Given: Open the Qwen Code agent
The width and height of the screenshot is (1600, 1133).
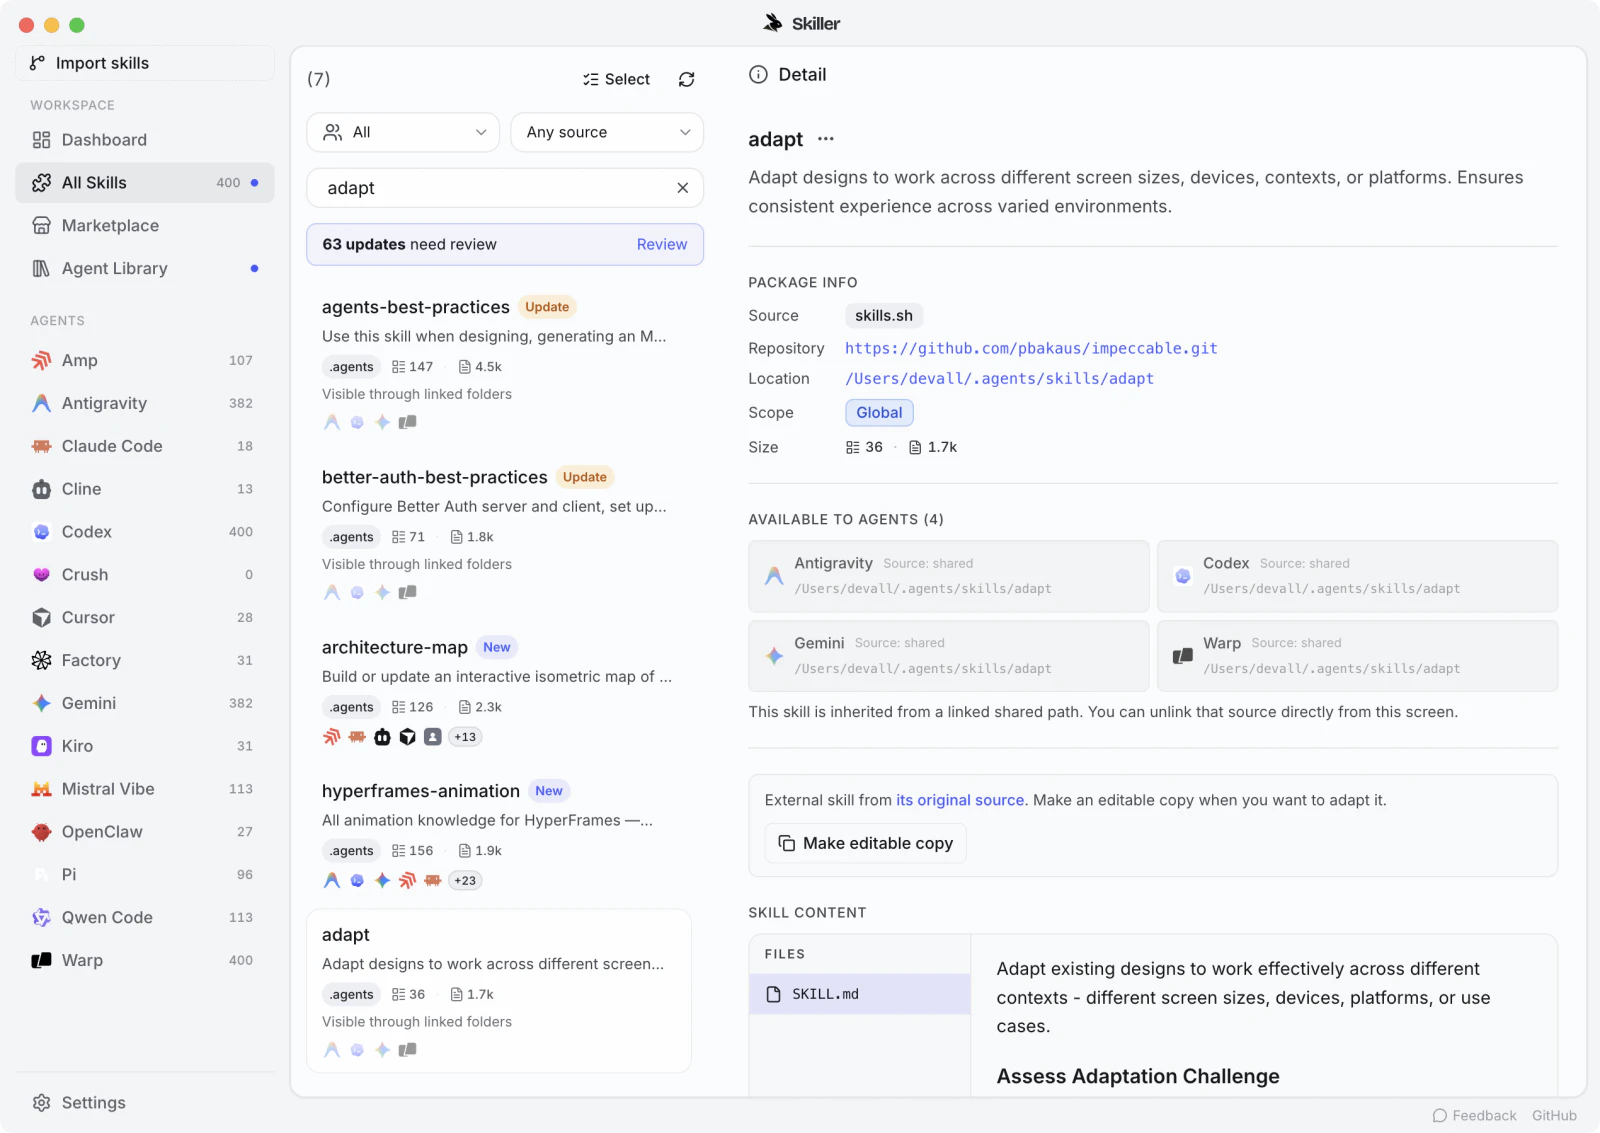Looking at the screenshot, I should click(145, 917).
